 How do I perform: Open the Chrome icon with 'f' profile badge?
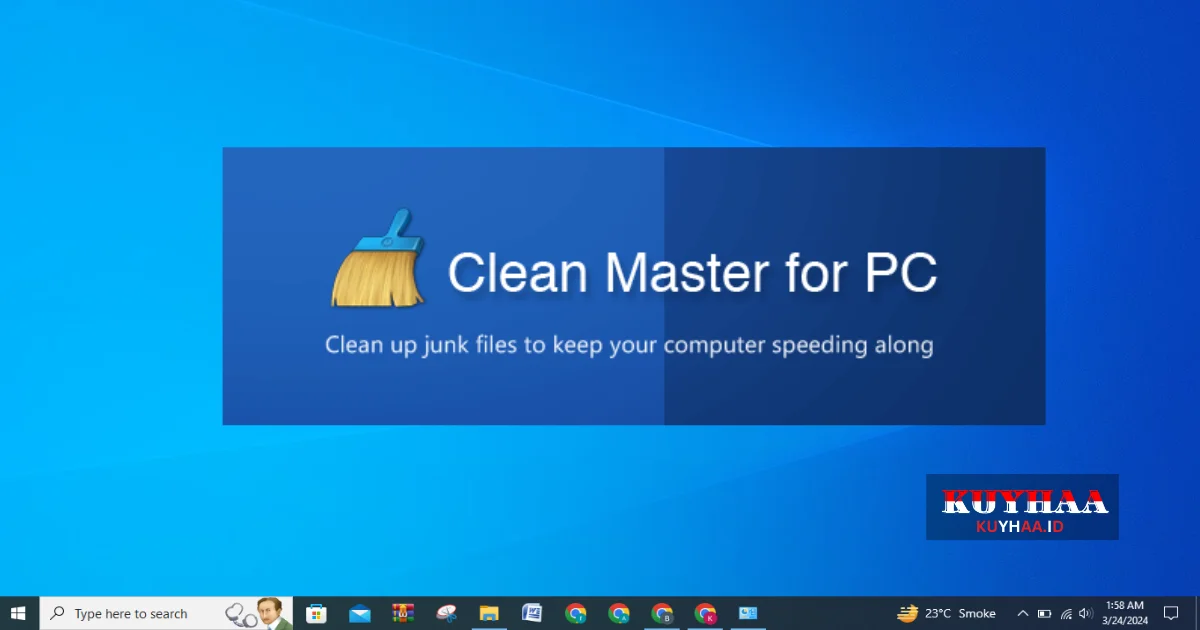(575, 613)
